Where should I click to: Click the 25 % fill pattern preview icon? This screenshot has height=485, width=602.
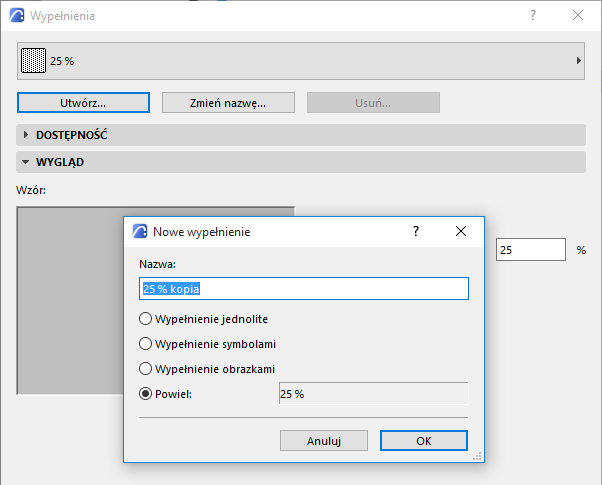[33, 61]
